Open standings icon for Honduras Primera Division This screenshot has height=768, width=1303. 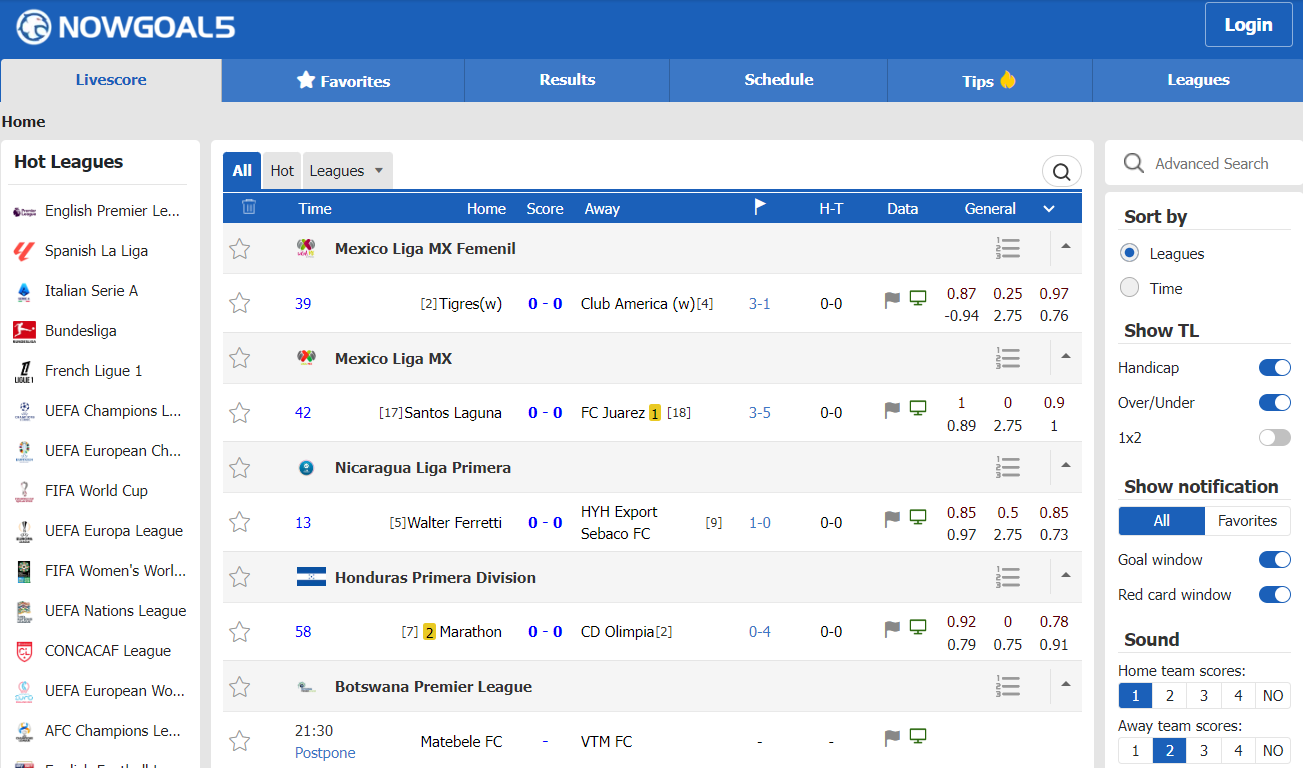(x=1007, y=577)
